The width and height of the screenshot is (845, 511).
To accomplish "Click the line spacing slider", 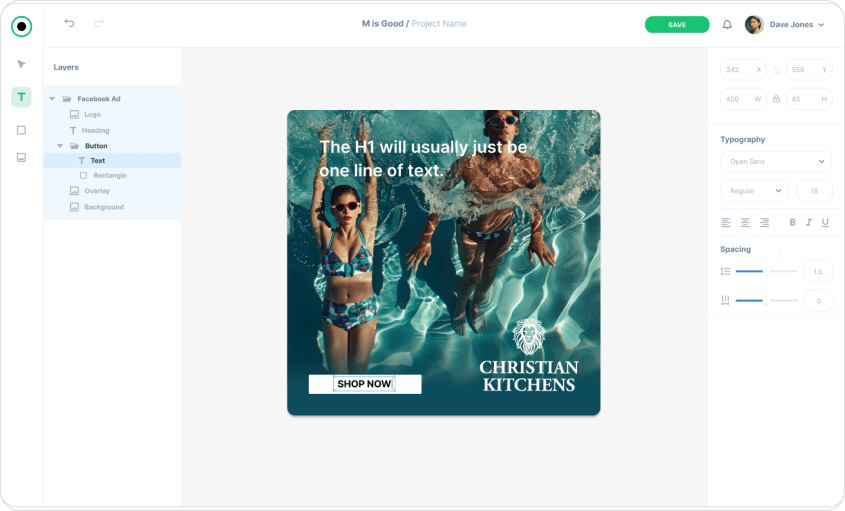I will click(766, 271).
